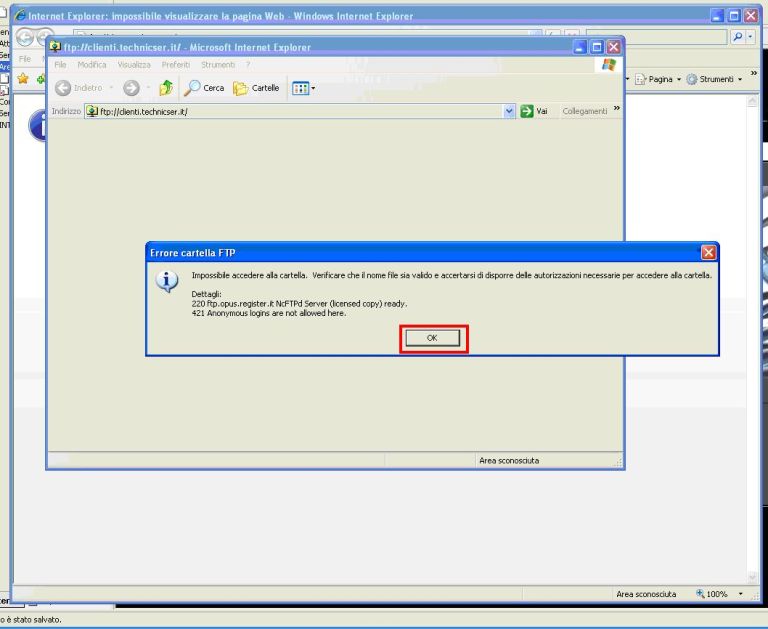Image resolution: width=768 pixels, height=629 pixels.
Task: Click OK in the FTP error dialog
Action: coord(432,338)
